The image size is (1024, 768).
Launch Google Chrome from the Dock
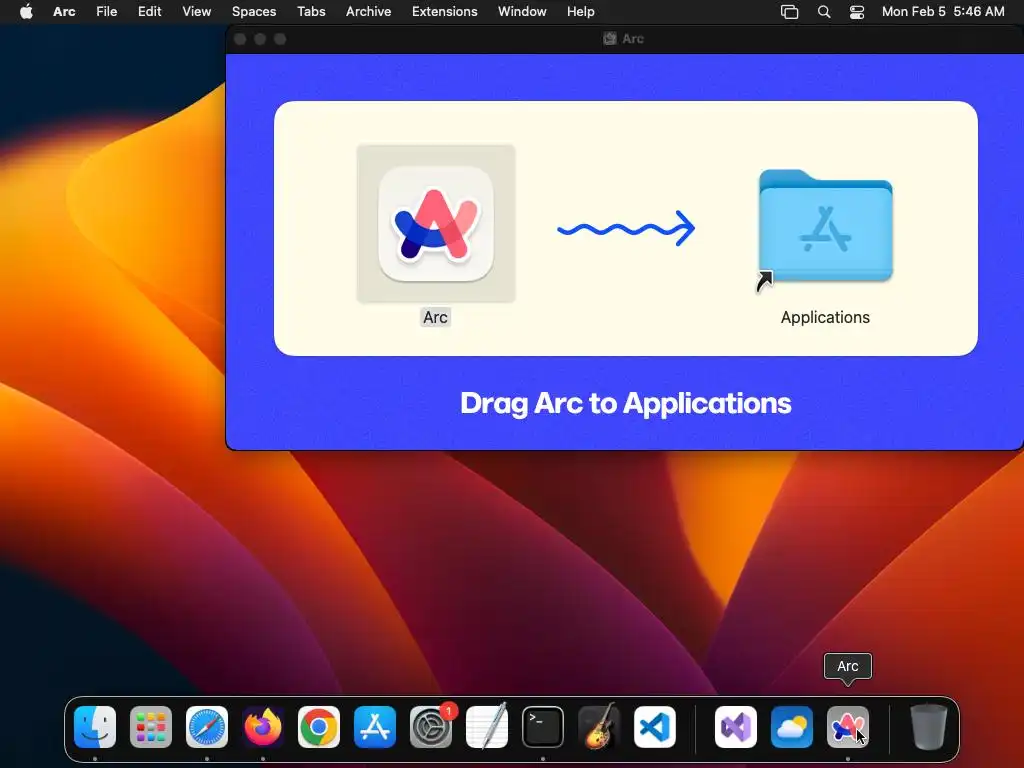coord(319,727)
